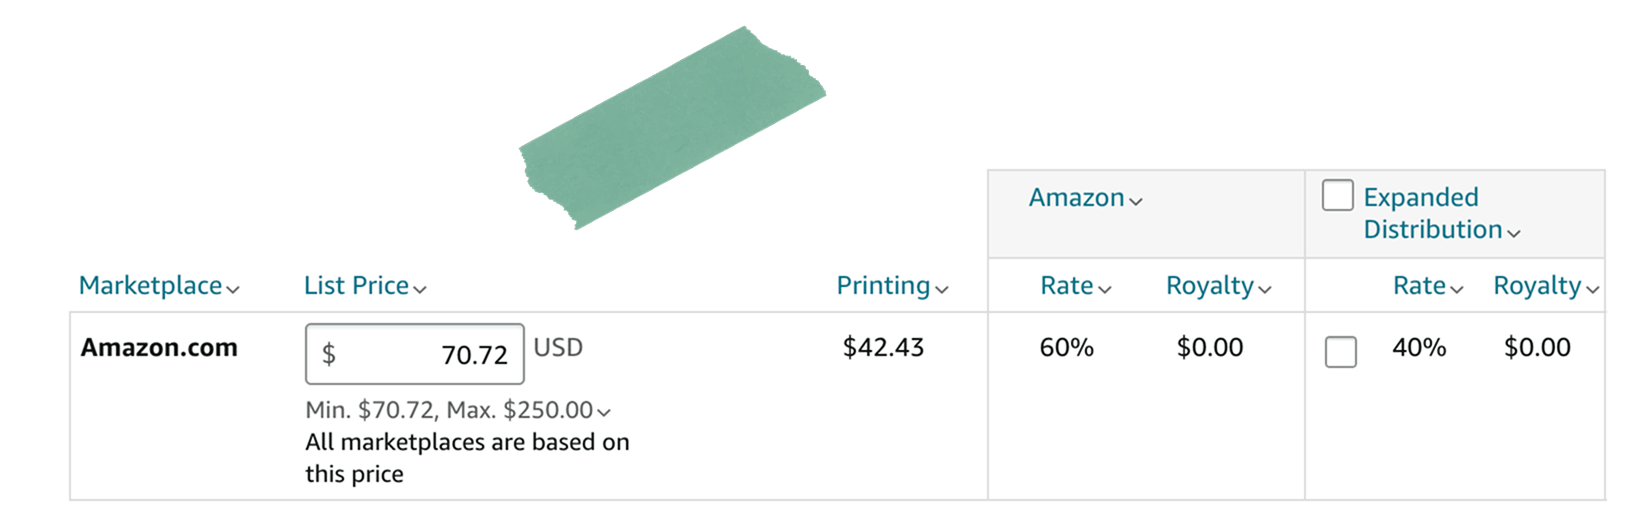Click chevron beside Expanded Distribution label
This screenshot has width=1652, height=527.
[1514, 234]
